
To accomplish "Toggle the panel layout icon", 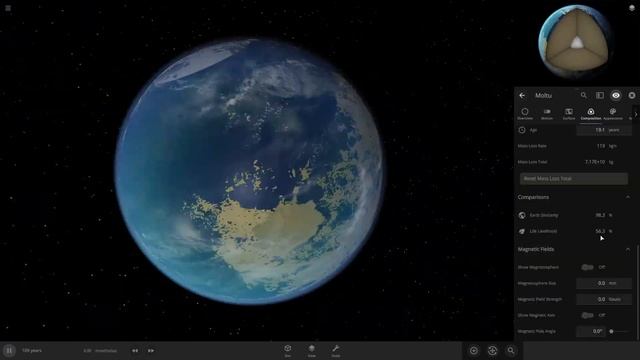I will tap(600, 95).
